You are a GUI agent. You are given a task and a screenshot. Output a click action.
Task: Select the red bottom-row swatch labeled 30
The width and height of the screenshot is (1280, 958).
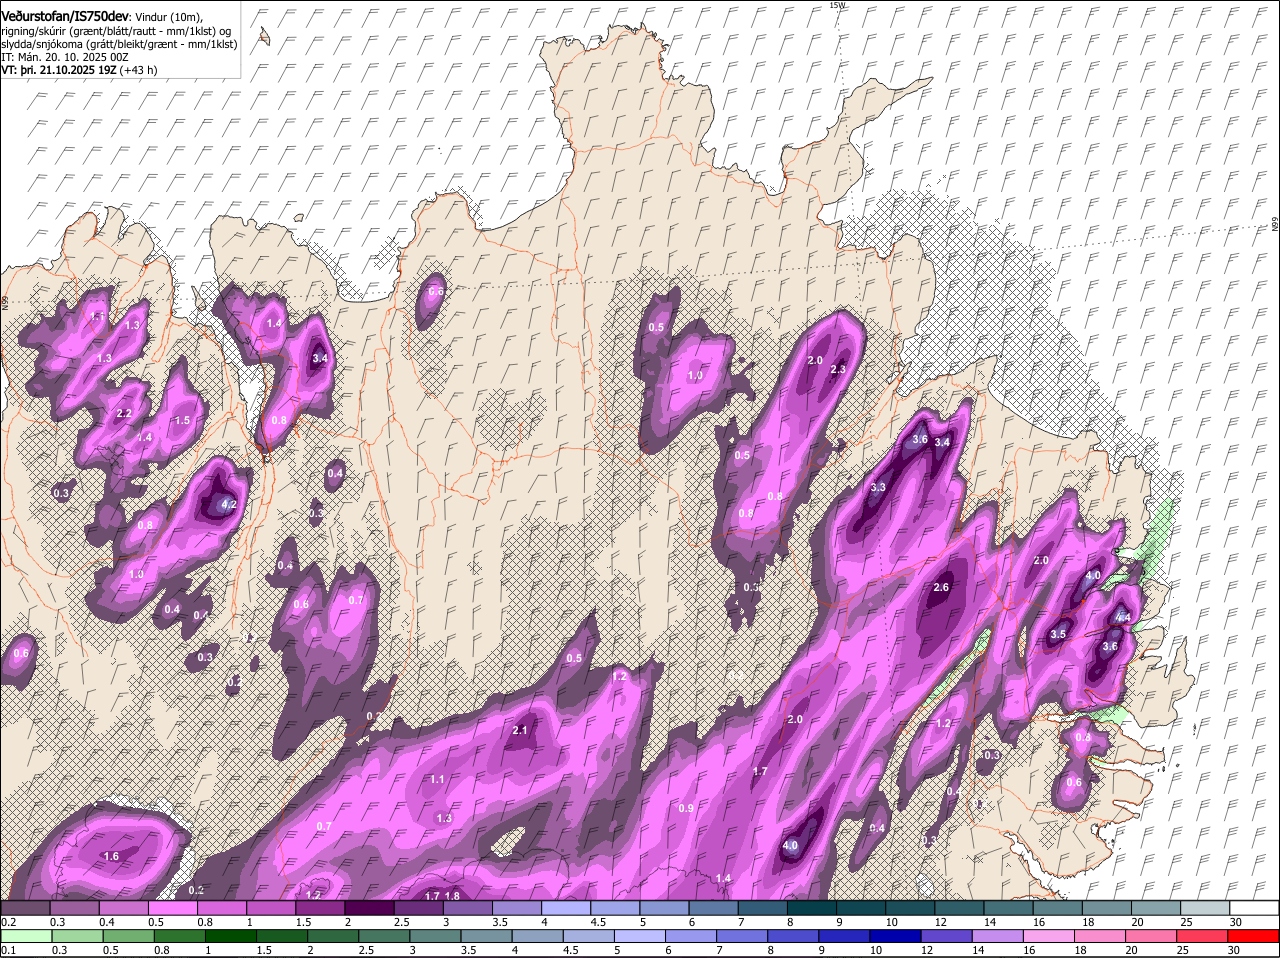1254,937
